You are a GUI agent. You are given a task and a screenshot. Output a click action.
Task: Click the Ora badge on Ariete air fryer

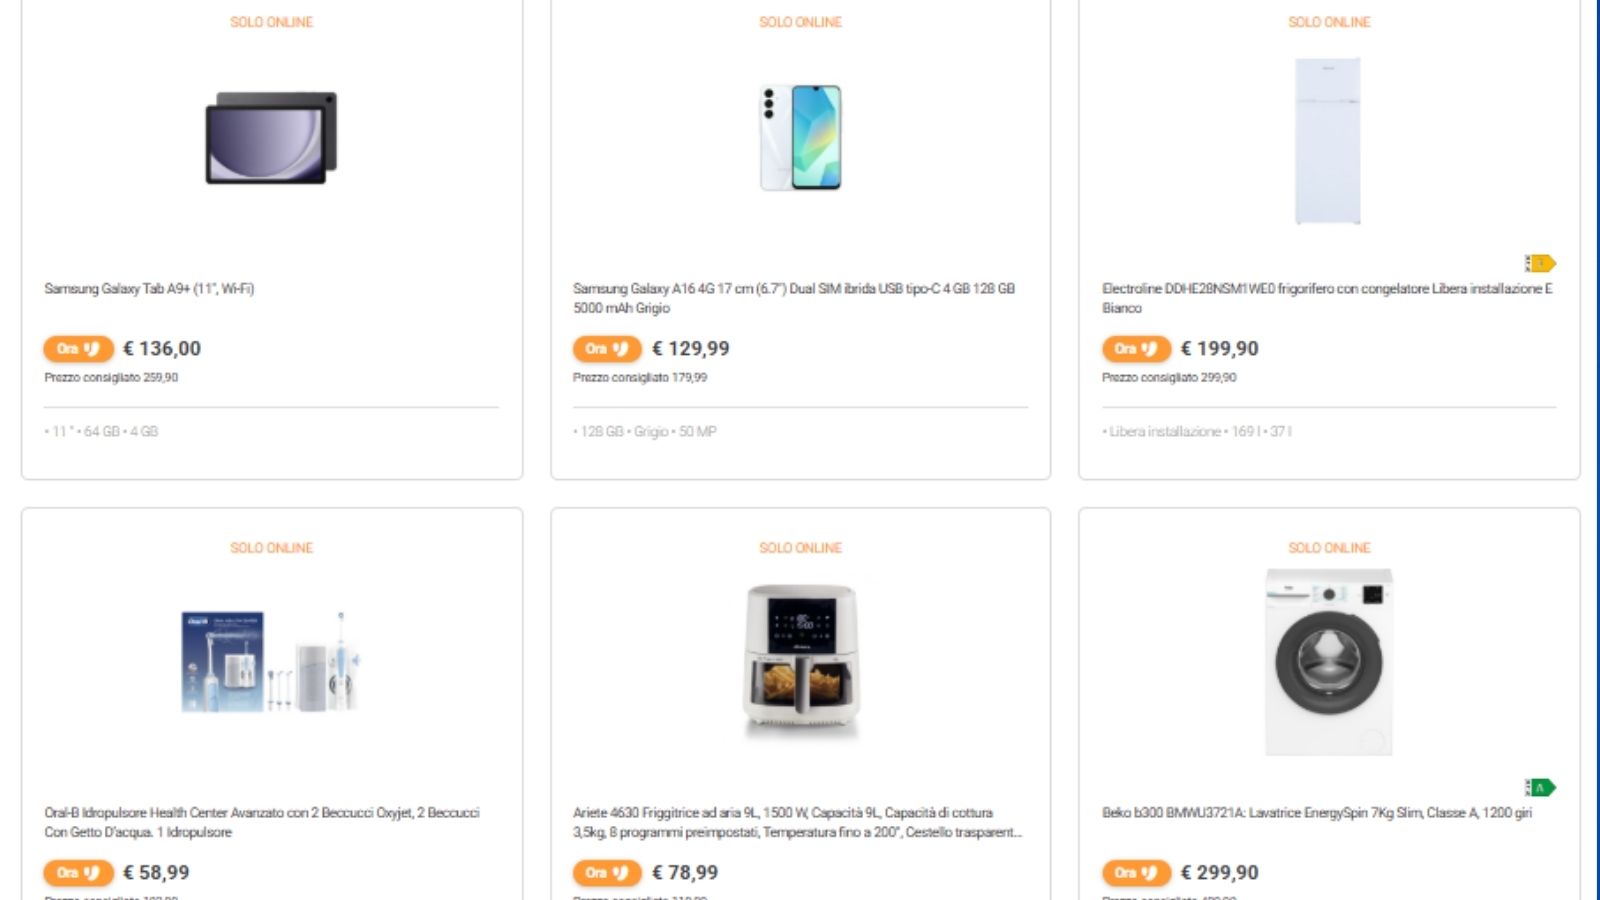coord(607,873)
